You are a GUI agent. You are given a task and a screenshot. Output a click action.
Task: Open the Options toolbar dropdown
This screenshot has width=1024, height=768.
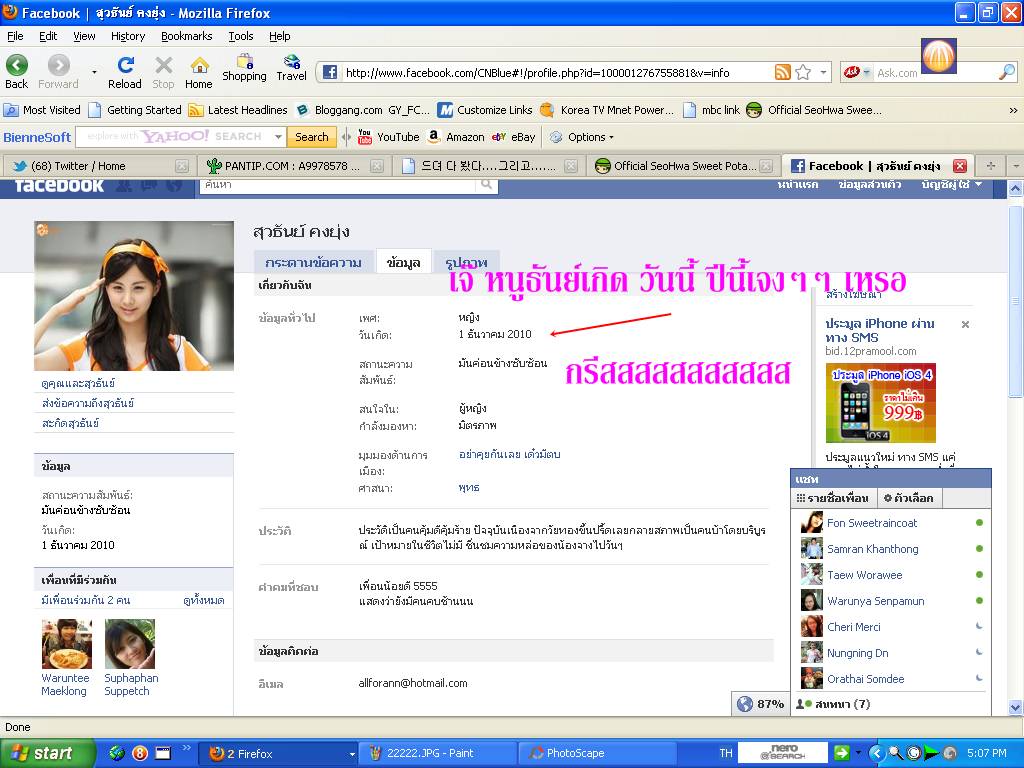pyautogui.click(x=582, y=136)
